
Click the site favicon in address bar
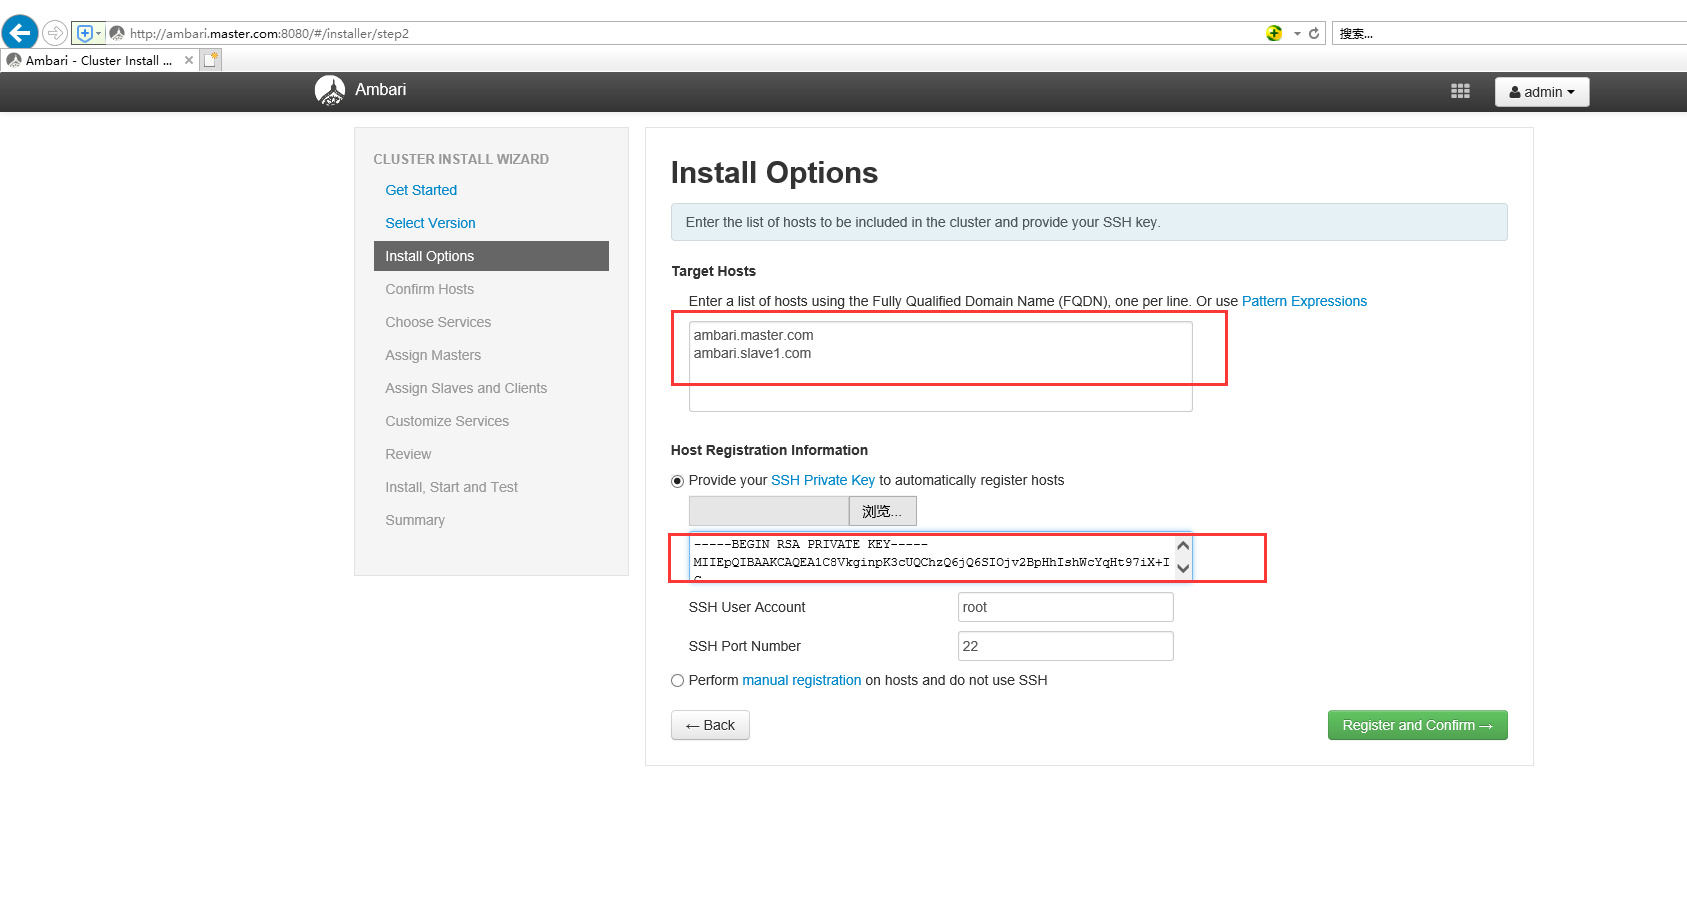[117, 33]
